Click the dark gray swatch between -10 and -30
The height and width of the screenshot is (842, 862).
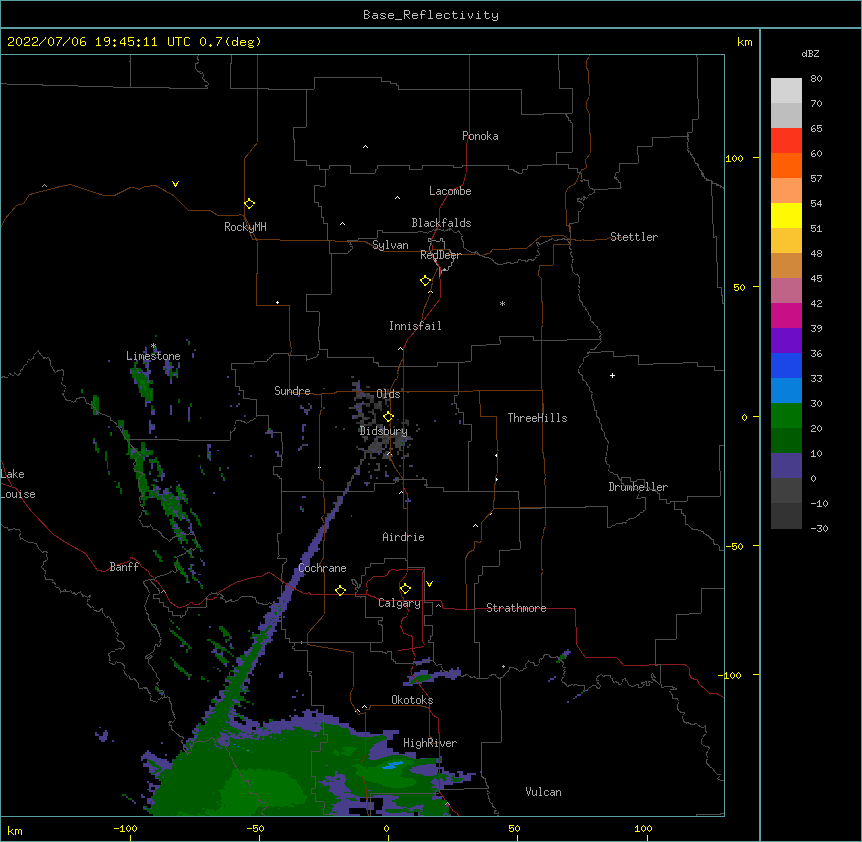click(786, 516)
